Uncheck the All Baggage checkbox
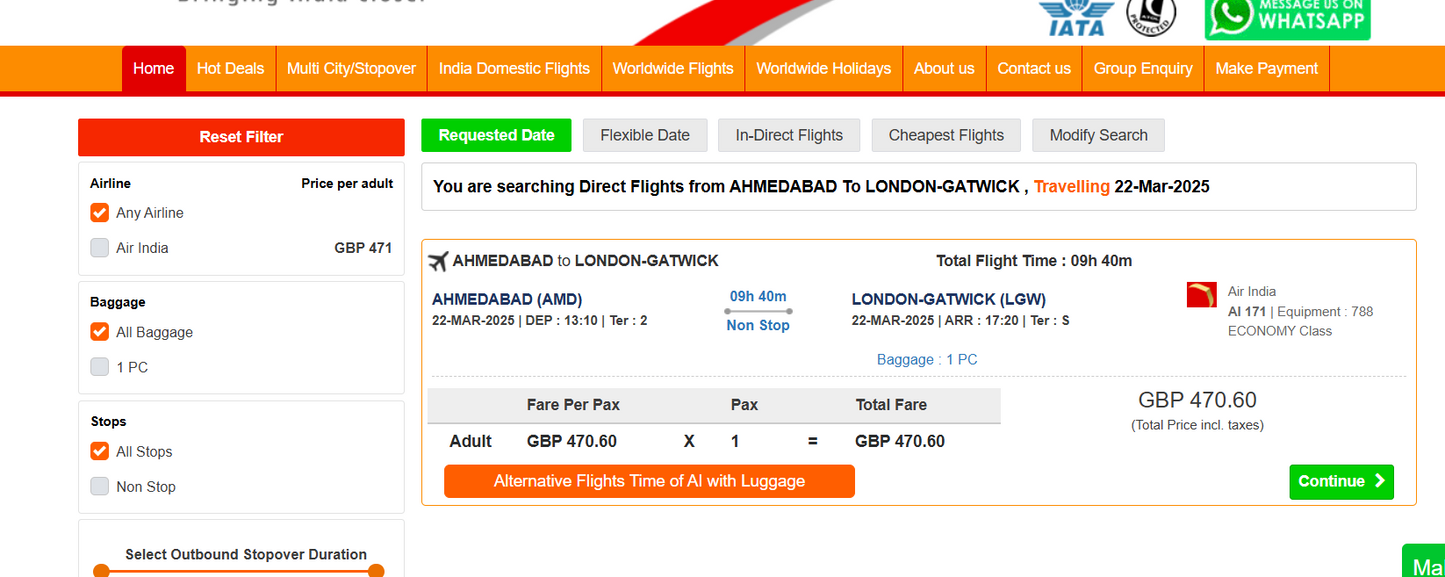This screenshot has width=1445, height=577. pos(99,332)
